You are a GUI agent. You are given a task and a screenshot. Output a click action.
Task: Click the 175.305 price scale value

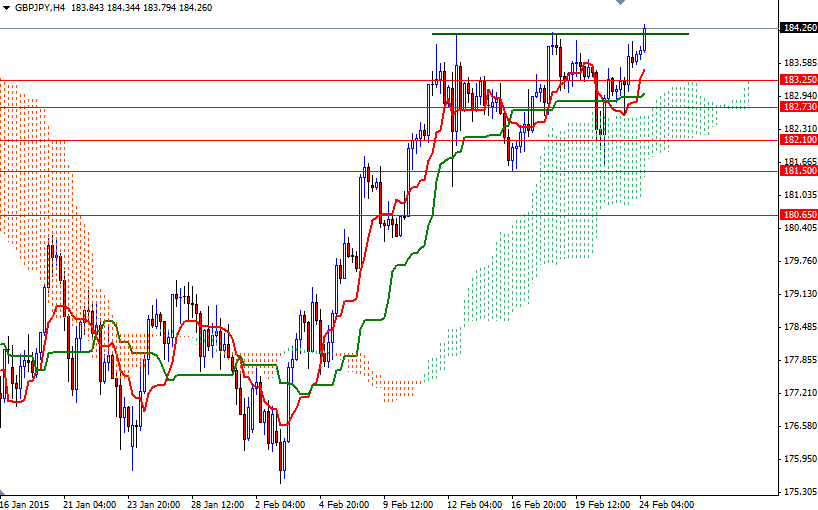[800, 492]
